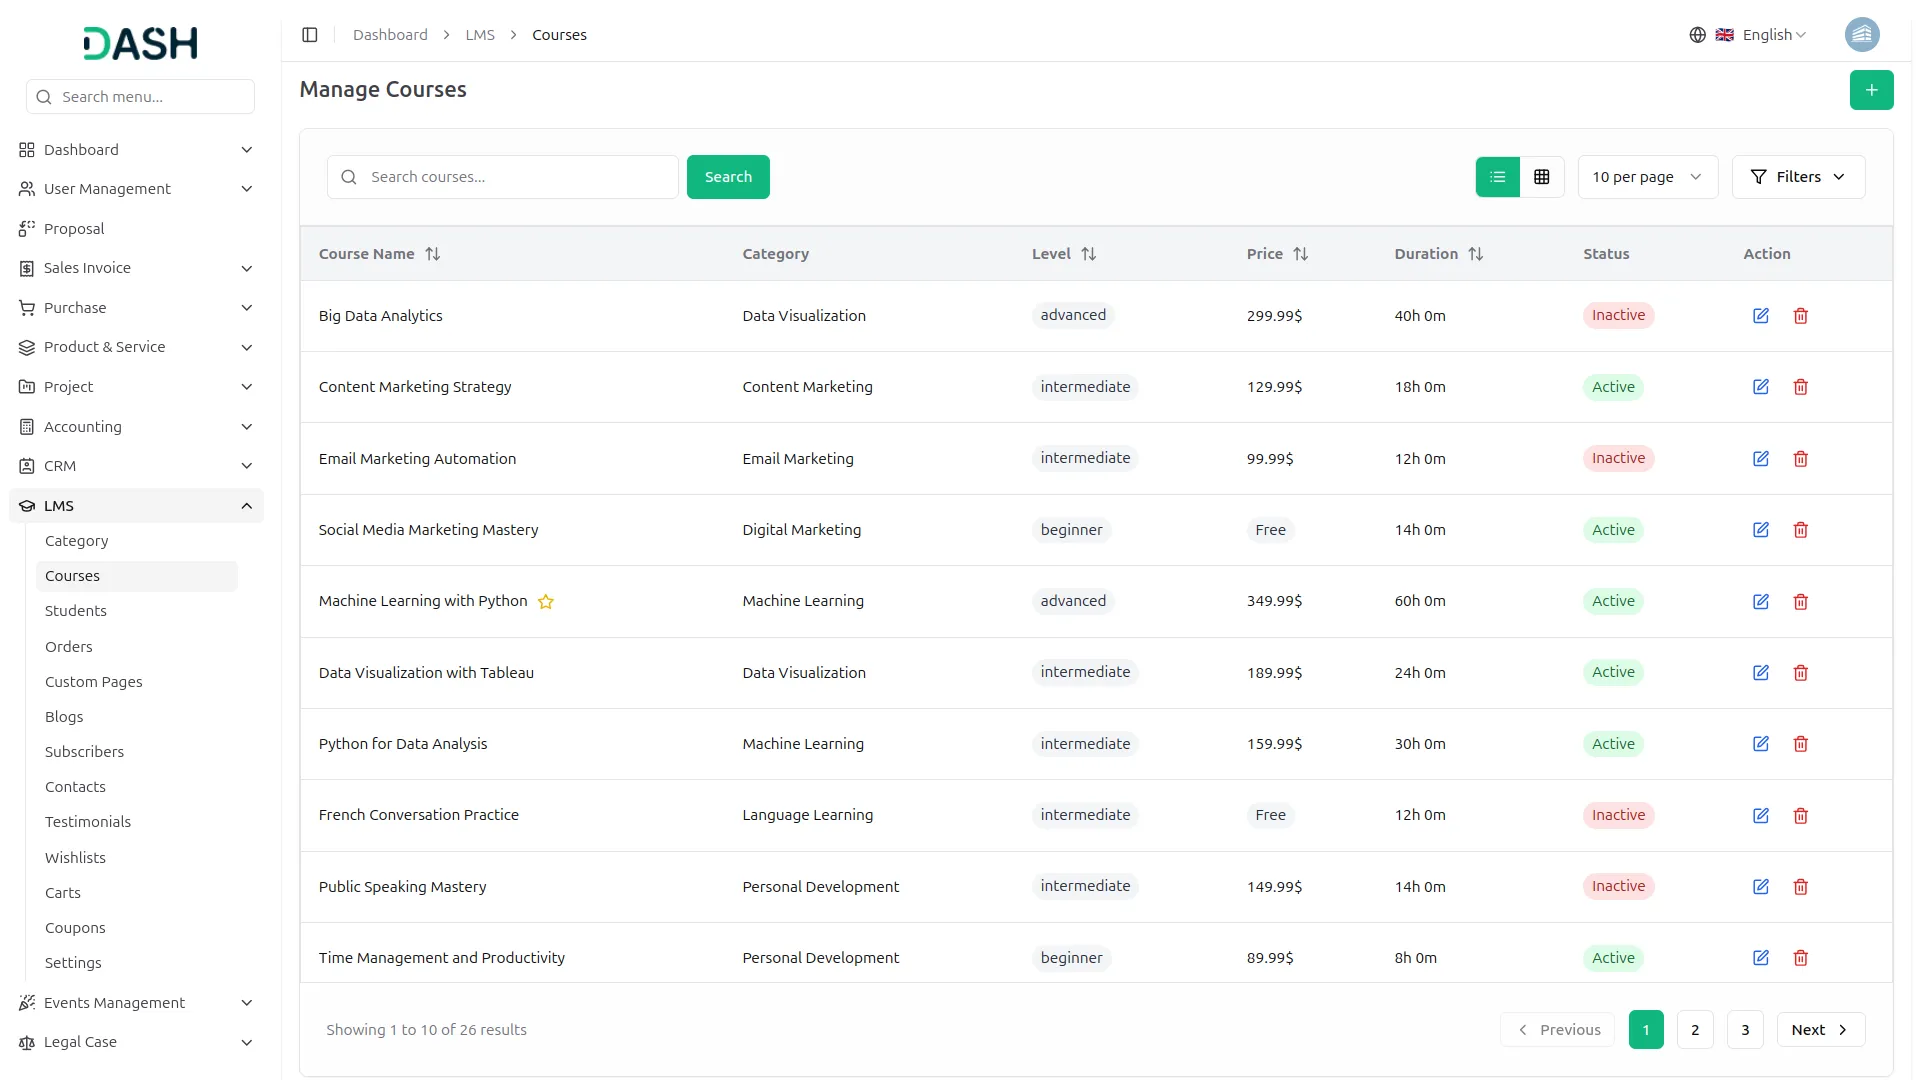Screen dimensions: 1920x1080
Task: Open Students in the LMS submenu
Action: click(76, 611)
